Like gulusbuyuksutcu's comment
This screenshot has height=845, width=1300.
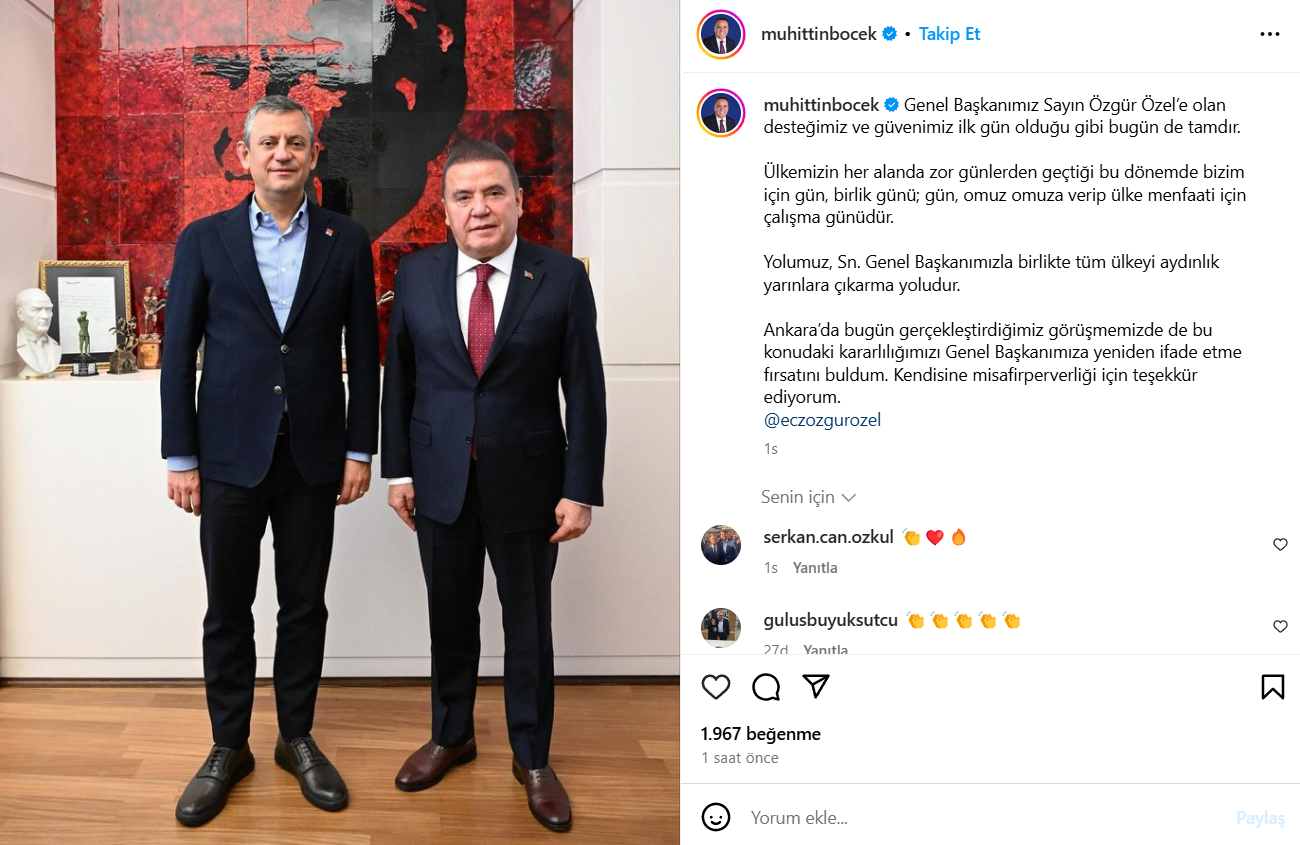pyautogui.click(x=1280, y=627)
